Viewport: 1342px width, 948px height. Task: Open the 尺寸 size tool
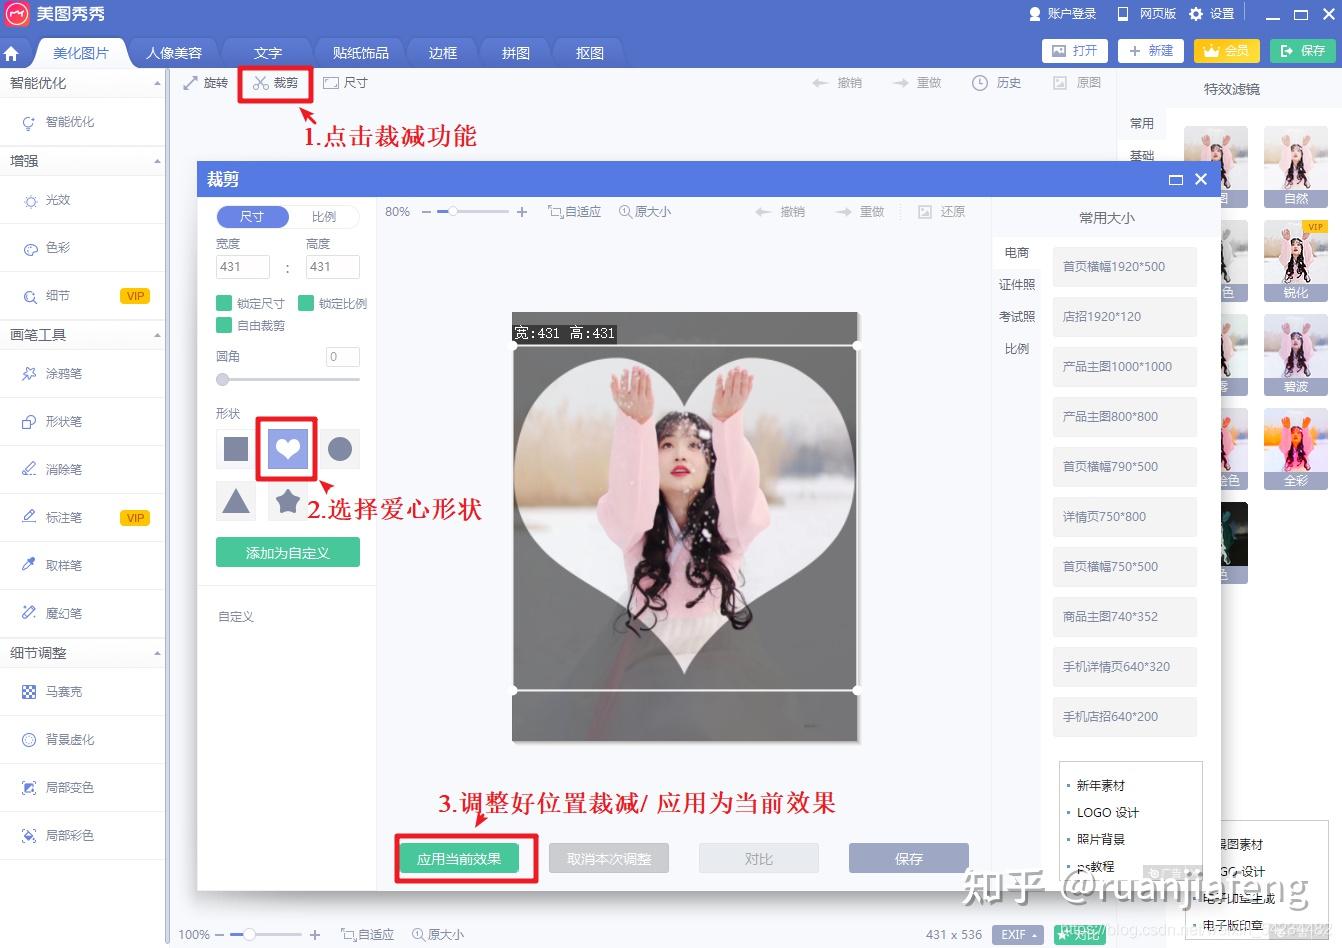pos(345,83)
